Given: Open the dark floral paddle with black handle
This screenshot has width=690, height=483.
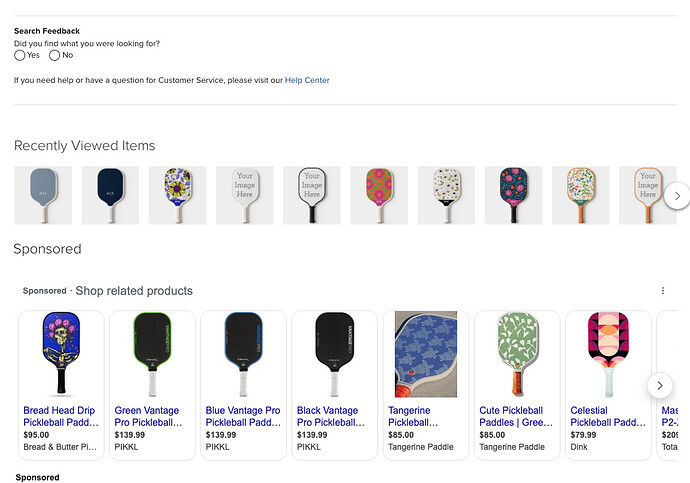Looking at the screenshot, I should point(514,195).
